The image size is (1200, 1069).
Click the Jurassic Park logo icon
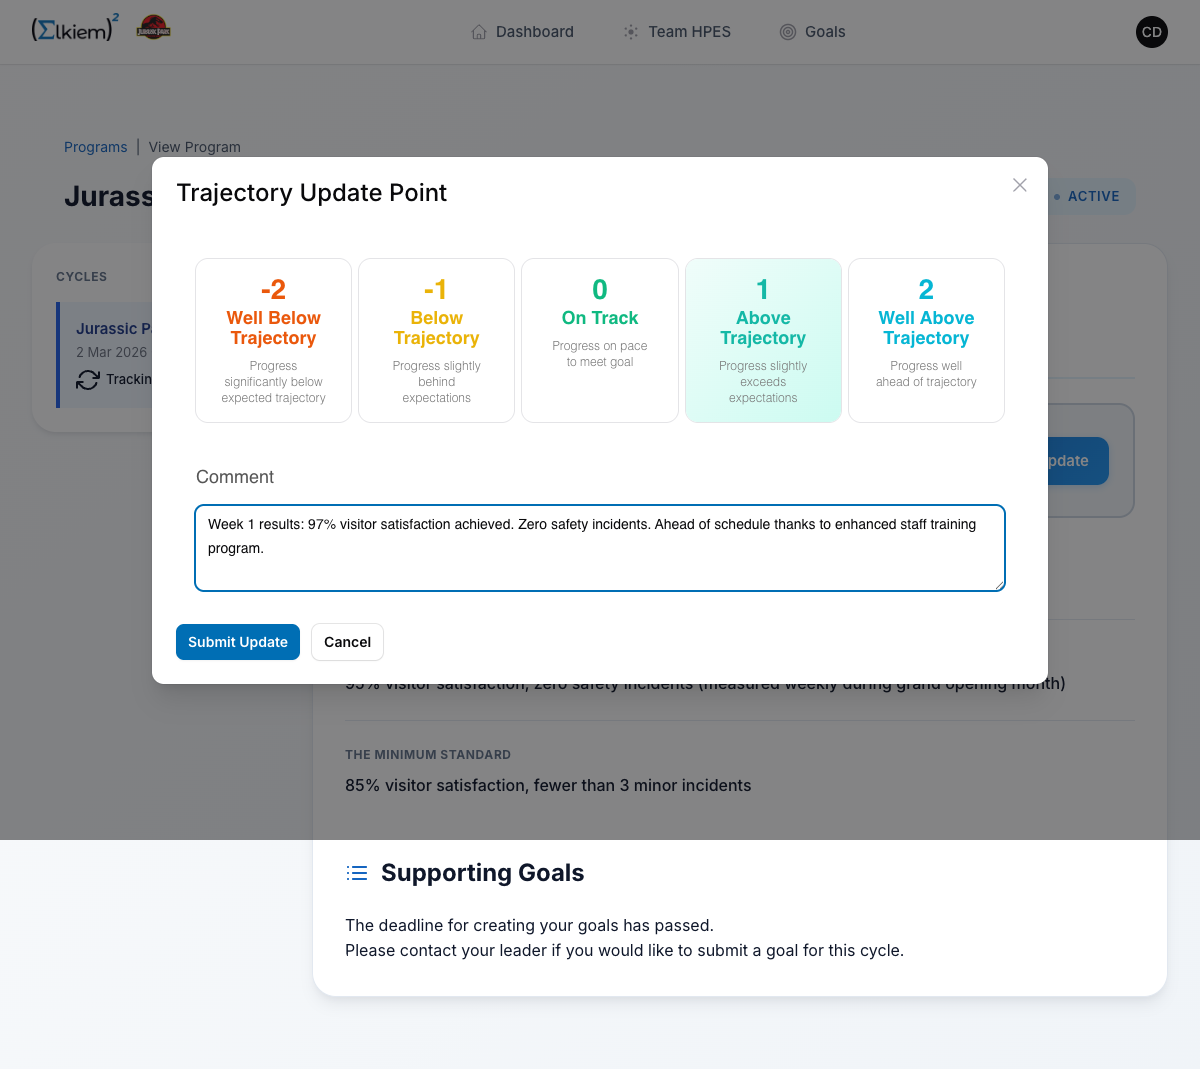(x=153, y=27)
